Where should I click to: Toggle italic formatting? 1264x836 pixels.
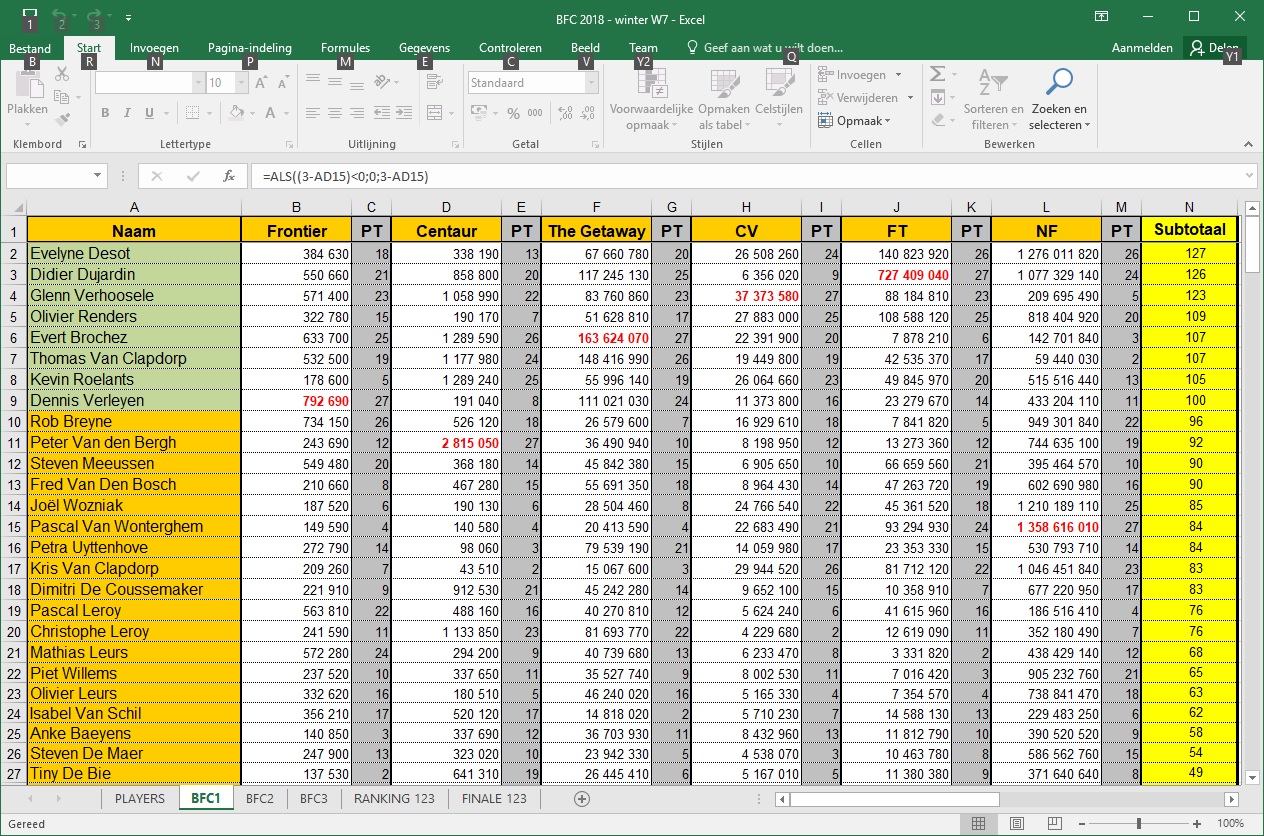click(x=129, y=113)
